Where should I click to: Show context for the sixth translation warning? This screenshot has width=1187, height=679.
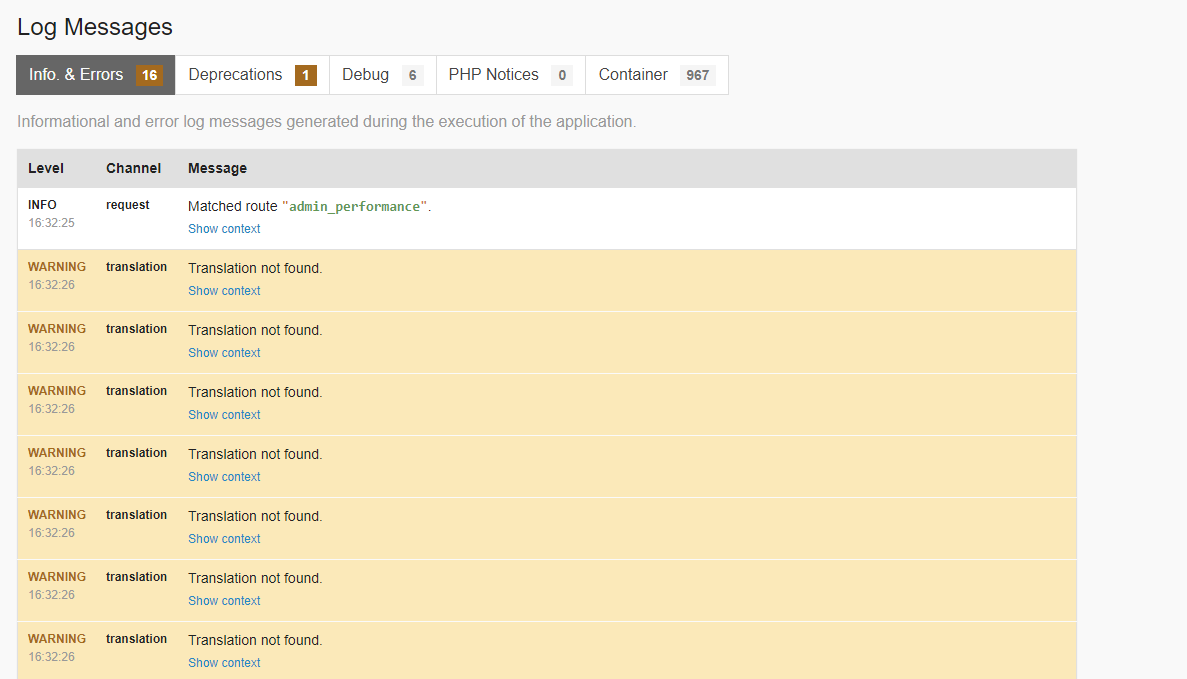click(224, 601)
